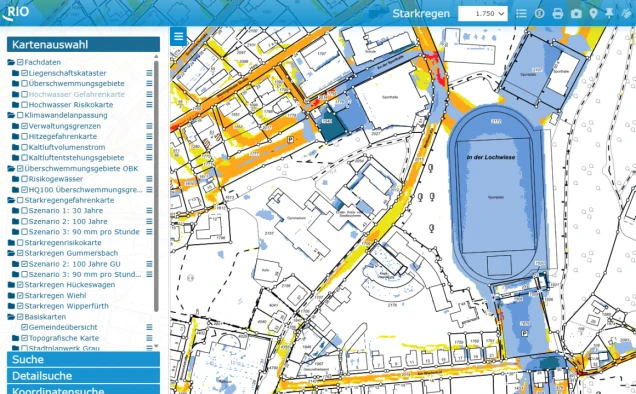This screenshot has height=394, width=636.
Task: Collapse the Fachdaten folder
Action: point(11,62)
